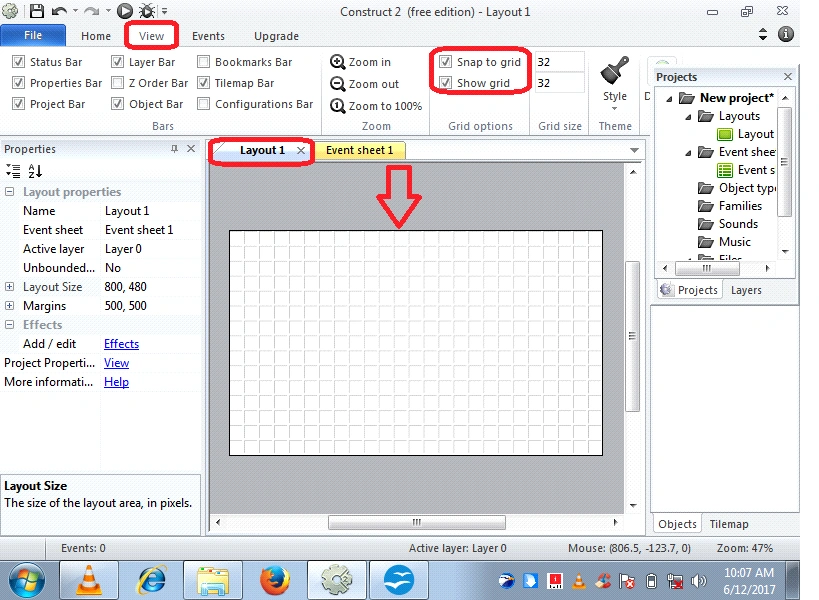Sort properties alphabetically (A-Z) icon
This screenshot has width=819, height=600.
35,171
